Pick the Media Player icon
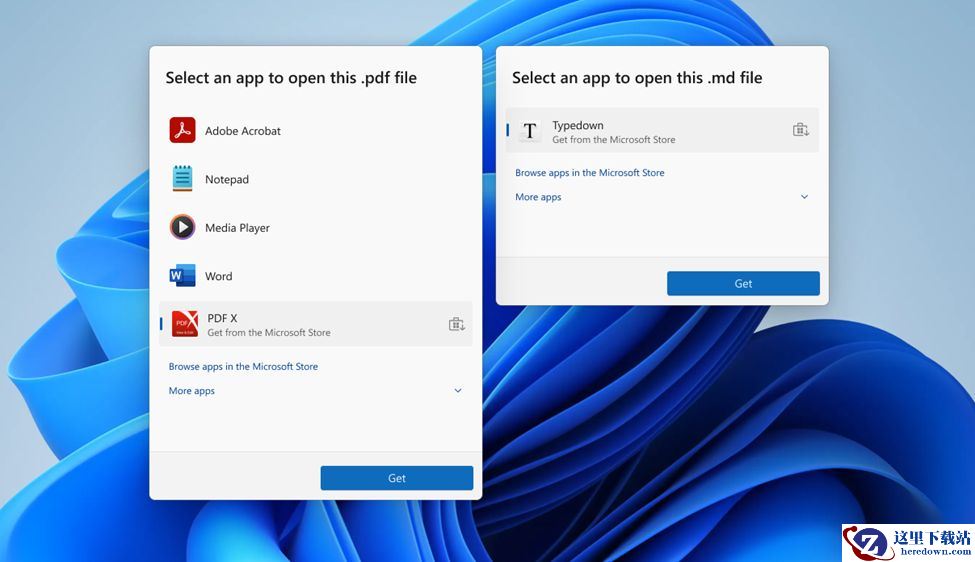The image size is (975, 562). (x=182, y=228)
